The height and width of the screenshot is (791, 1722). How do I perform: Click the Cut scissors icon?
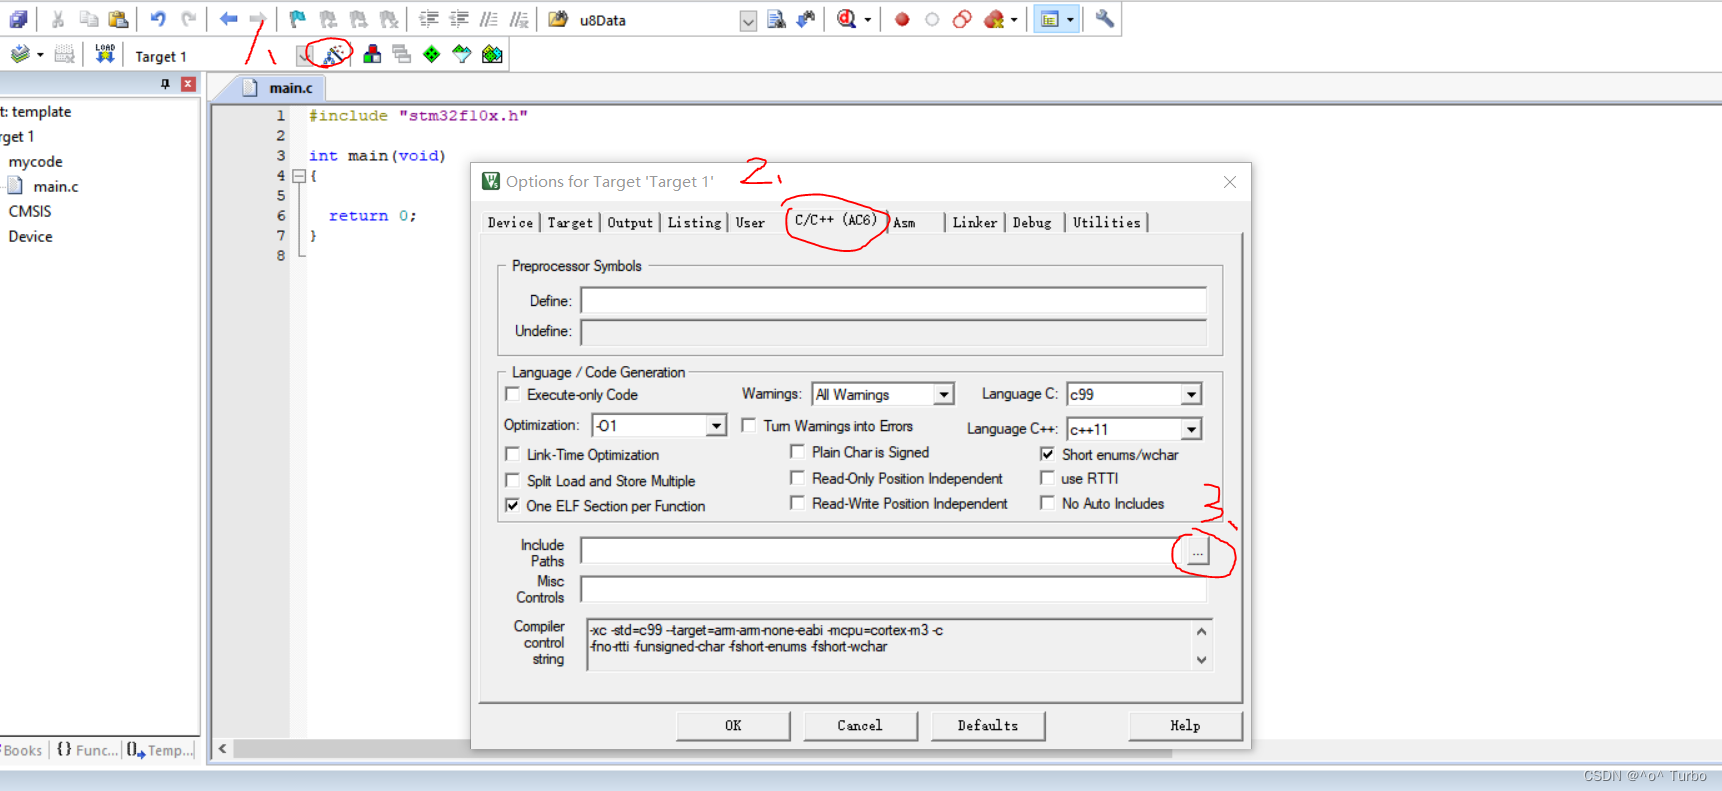click(58, 19)
